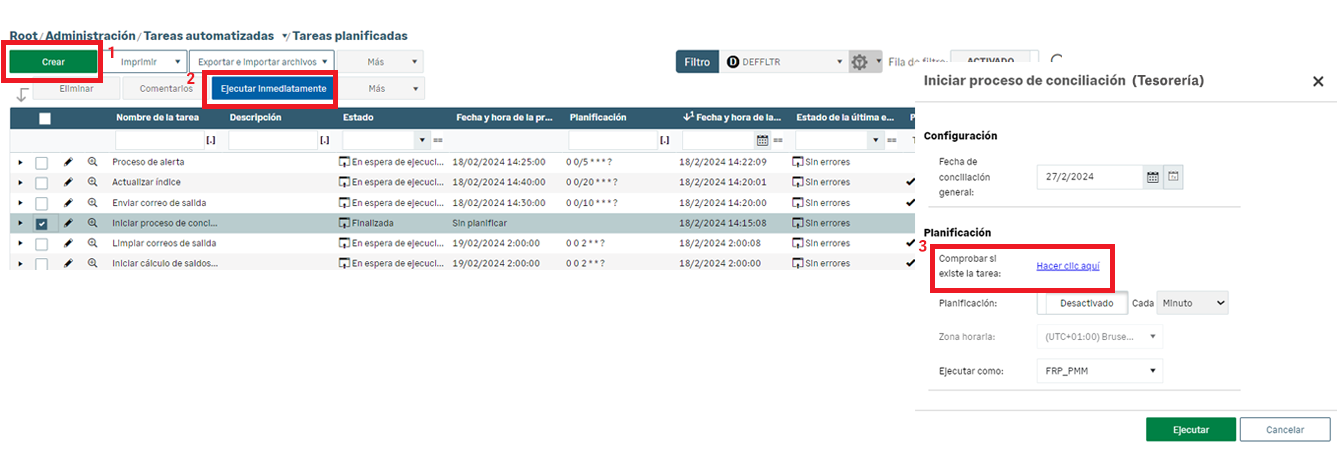Open the Cada Minuto interval dropdown

point(1192,303)
